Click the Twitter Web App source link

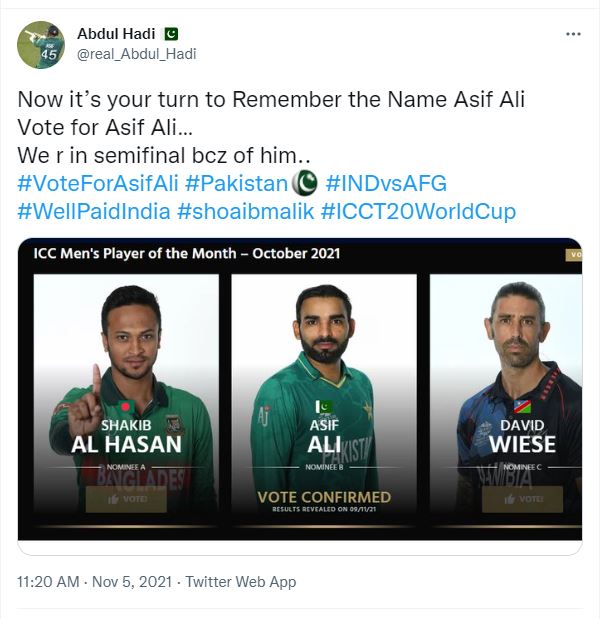click(x=240, y=581)
